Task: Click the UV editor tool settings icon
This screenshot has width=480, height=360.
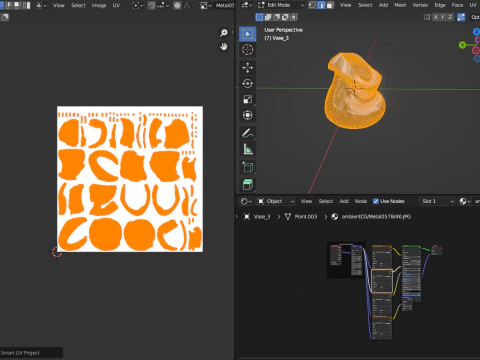Action: click(x=5, y=17)
